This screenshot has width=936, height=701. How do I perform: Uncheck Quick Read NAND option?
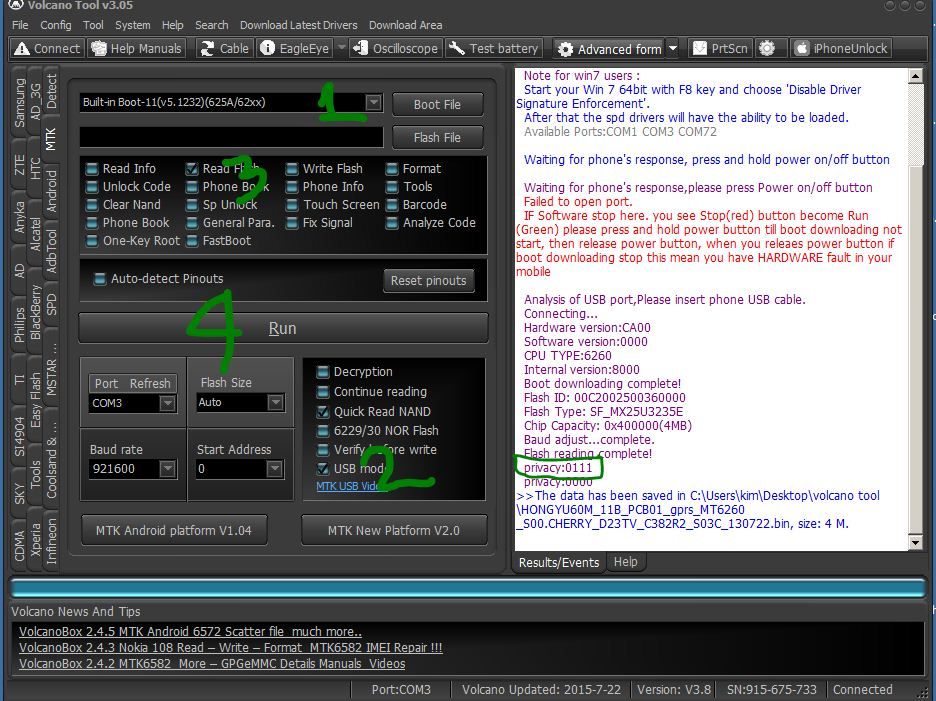point(323,411)
